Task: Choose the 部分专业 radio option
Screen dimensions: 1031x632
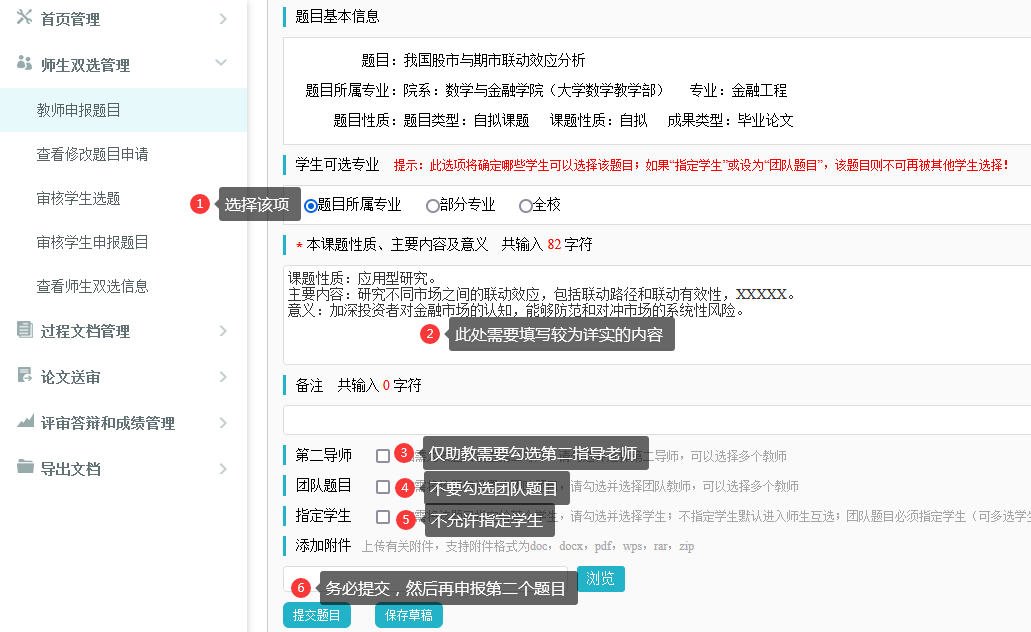Action: 433,206
